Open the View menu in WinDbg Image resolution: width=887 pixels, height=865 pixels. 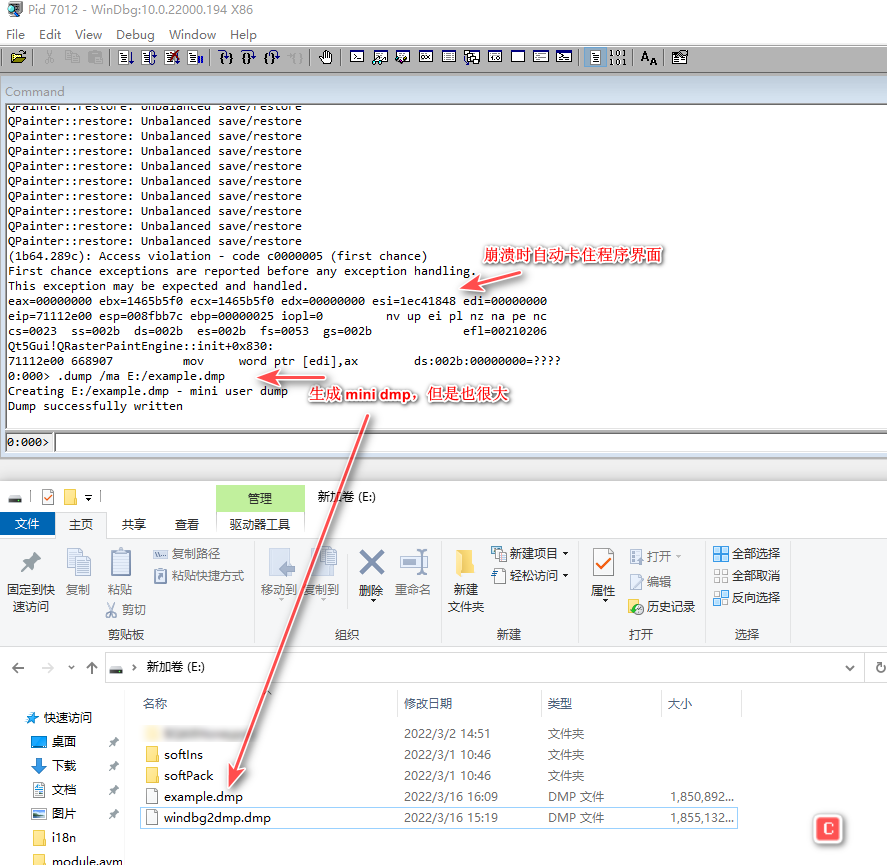pyautogui.click(x=88, y=35)
